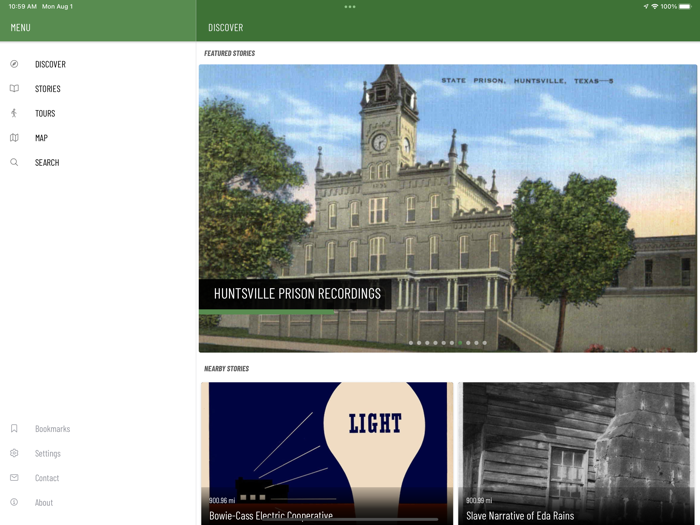
Task: Select Map in the sidebar
Action: [x=42, y=138]
